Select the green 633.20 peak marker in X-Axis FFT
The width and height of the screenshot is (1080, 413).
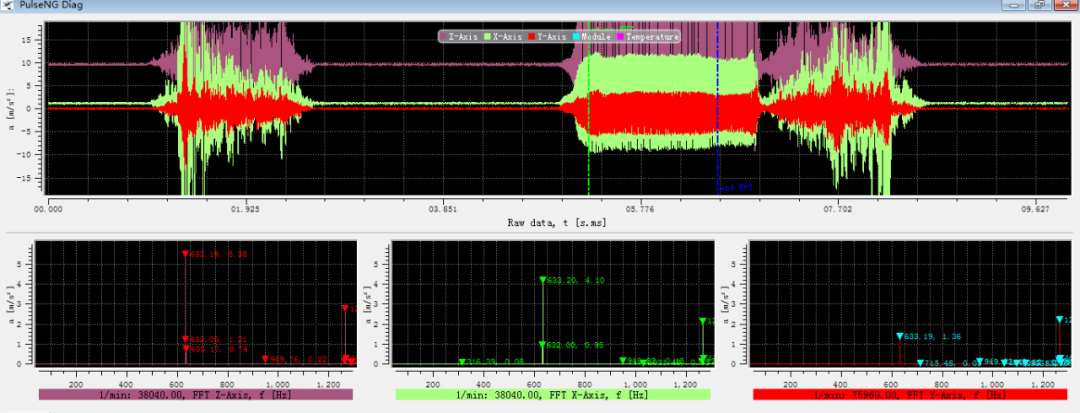coord(543,280)
